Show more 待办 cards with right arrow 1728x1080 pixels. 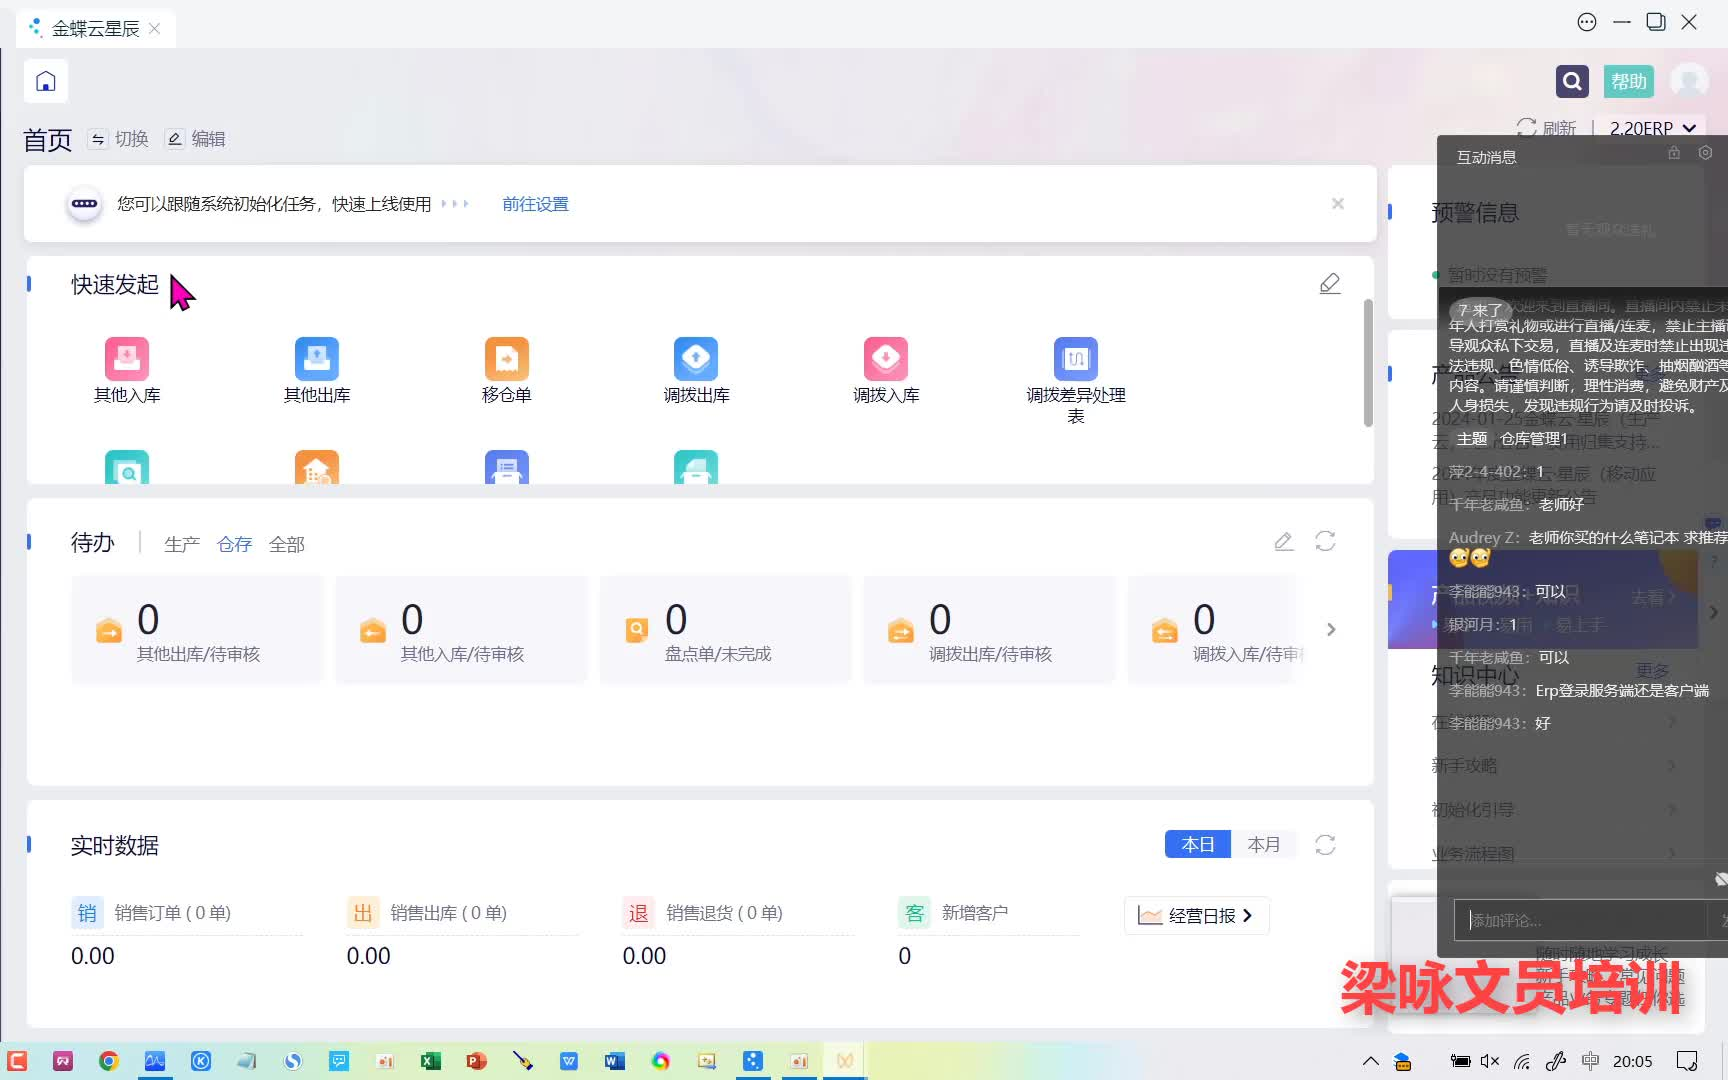point(1331,629)
